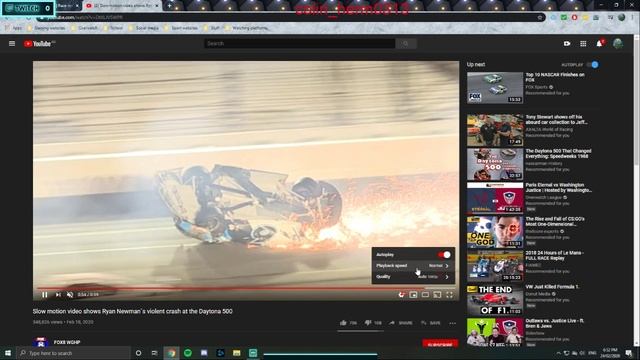Toggle the Autoplay switch in player settings
This screenshot has width=640, height=360.
click(444, 255)
